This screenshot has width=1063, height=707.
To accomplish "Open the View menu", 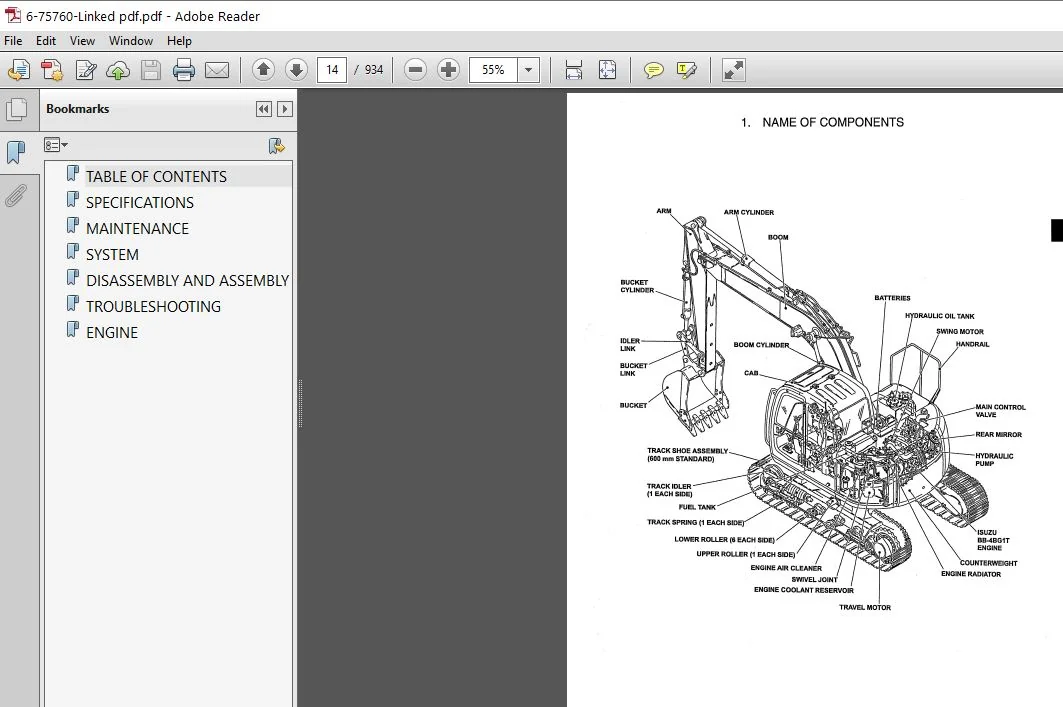I will click(82, 41).
